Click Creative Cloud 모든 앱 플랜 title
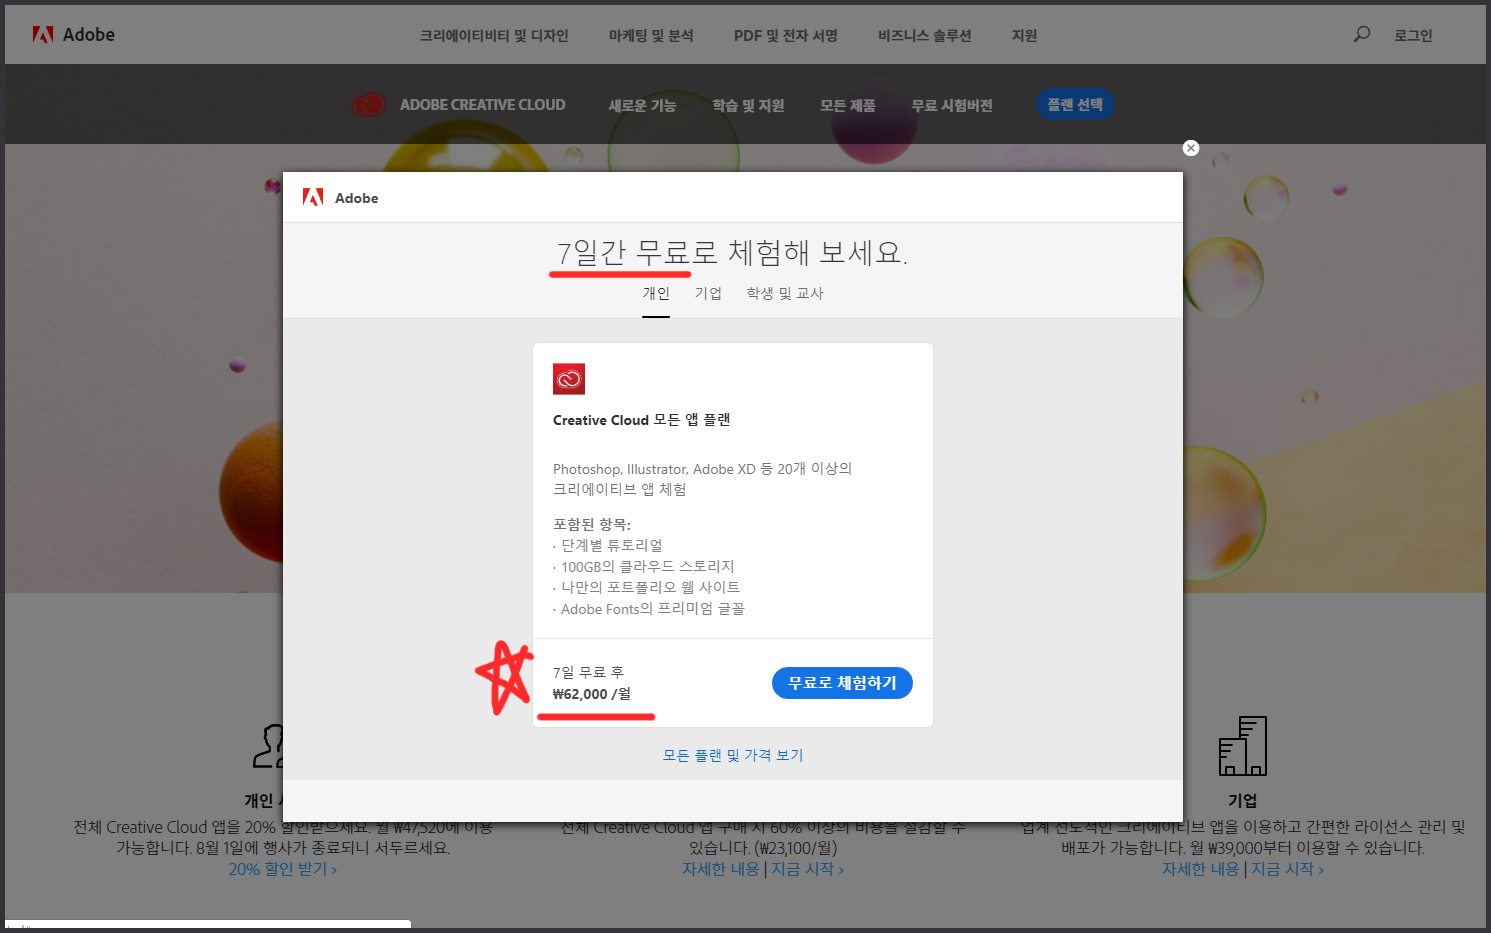Viewport: 1491px width, 933px height. (642, 420)
